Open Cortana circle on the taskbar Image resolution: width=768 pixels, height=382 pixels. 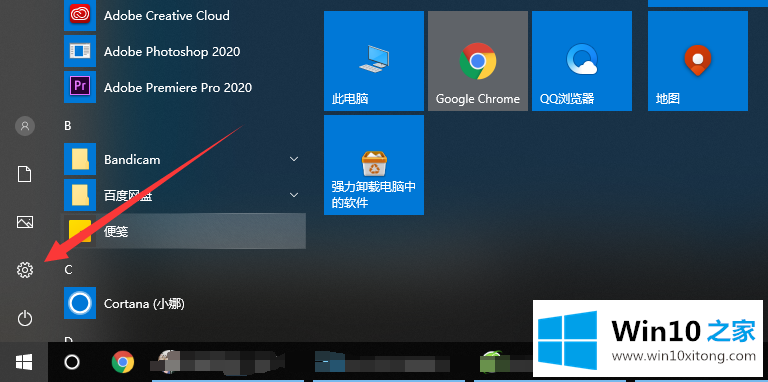[x=72, y=362]
